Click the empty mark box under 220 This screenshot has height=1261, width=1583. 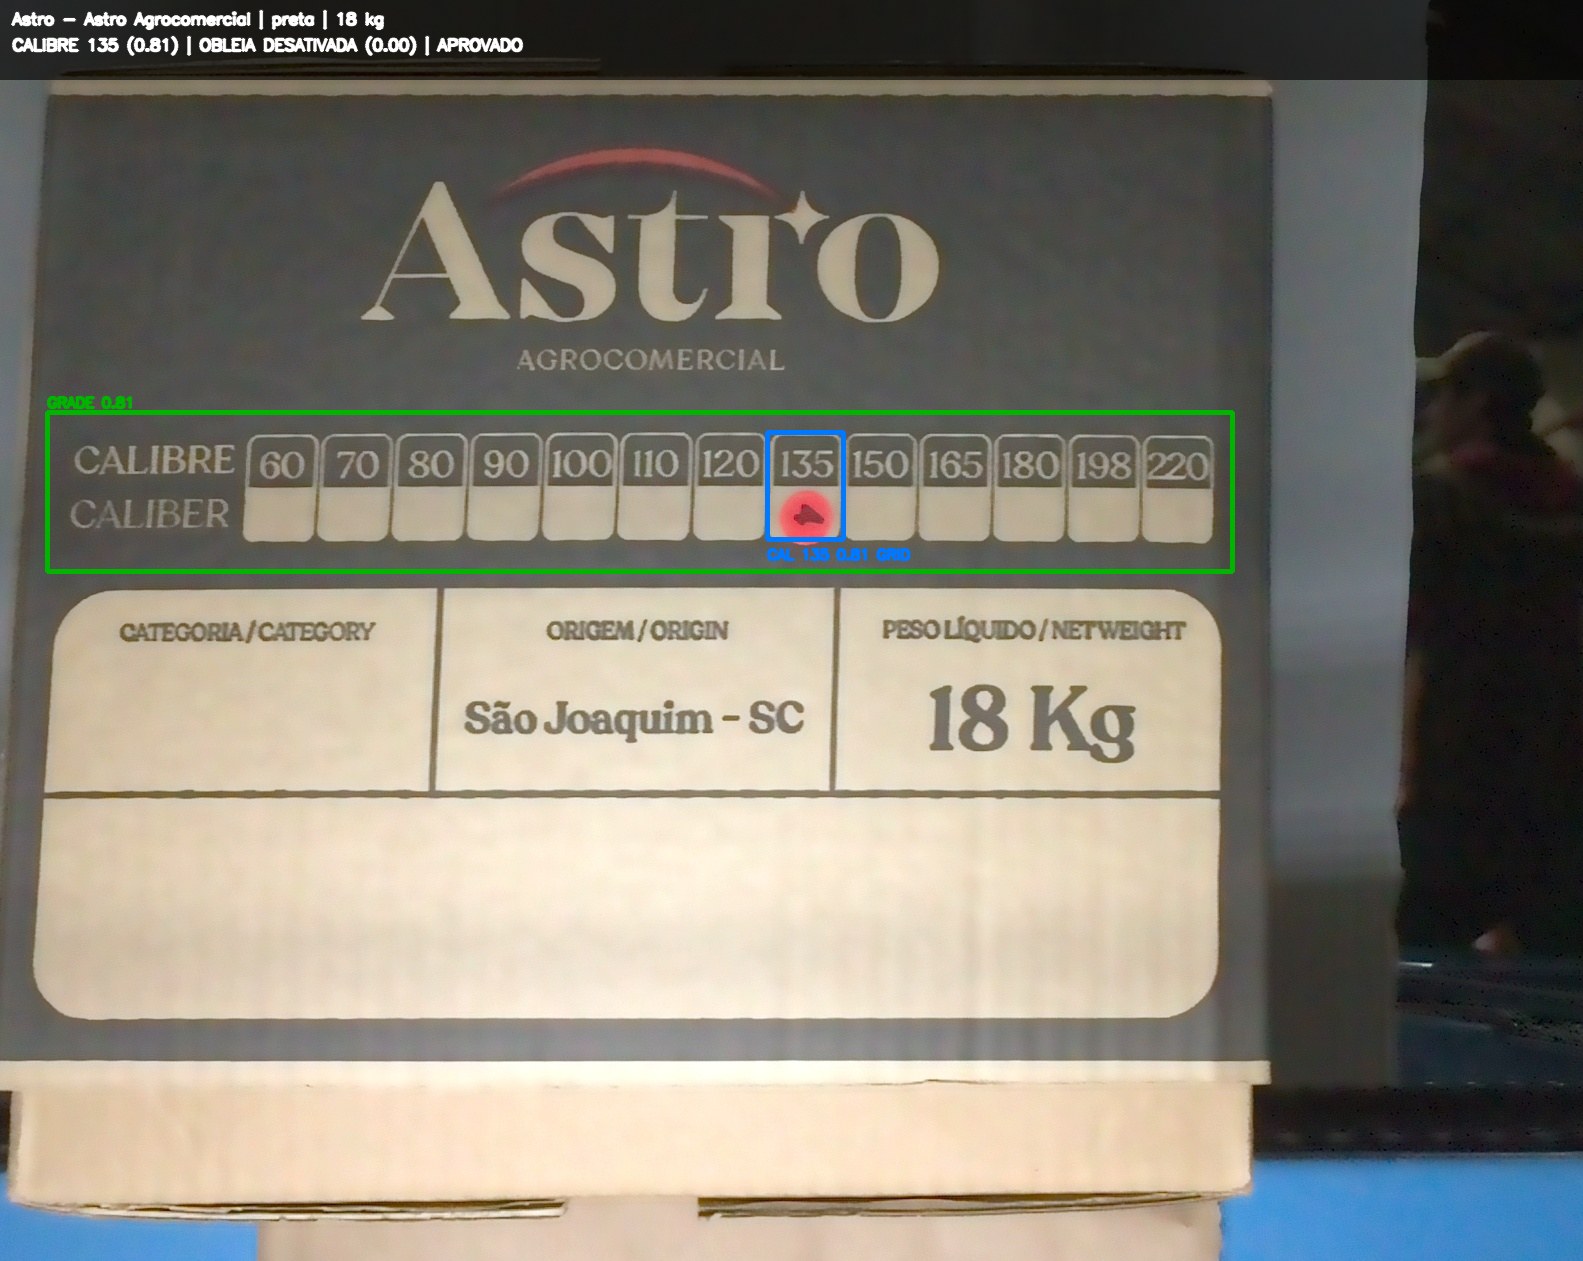[x=1177, y=514]
